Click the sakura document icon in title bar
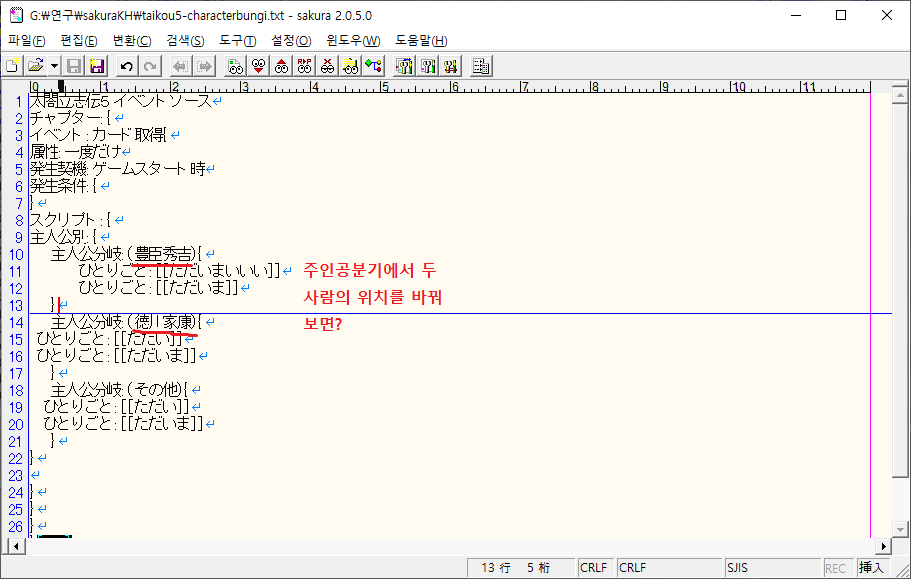The image size is (911, 579). point(16,15)
